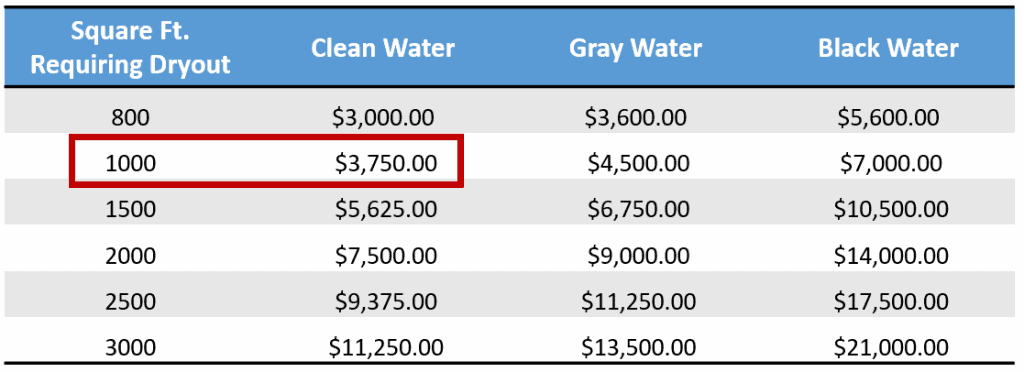Click the $5,600.00 black water value
1024x372 pixels.
tap(888, 117)
